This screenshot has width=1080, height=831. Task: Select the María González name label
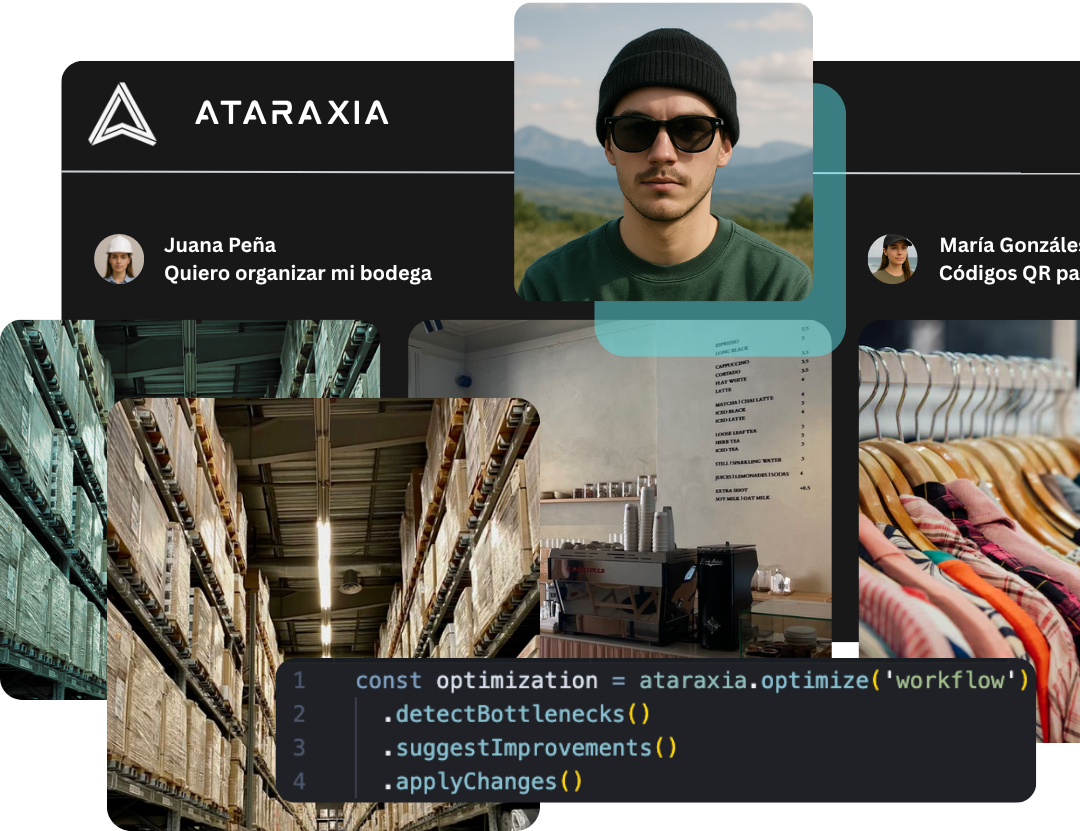pos(1008,245)
